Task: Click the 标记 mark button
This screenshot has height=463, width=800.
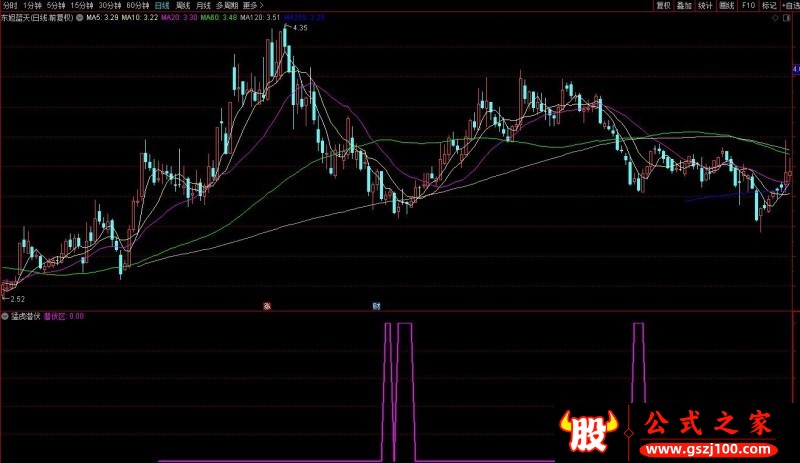Action: [769, 6]
